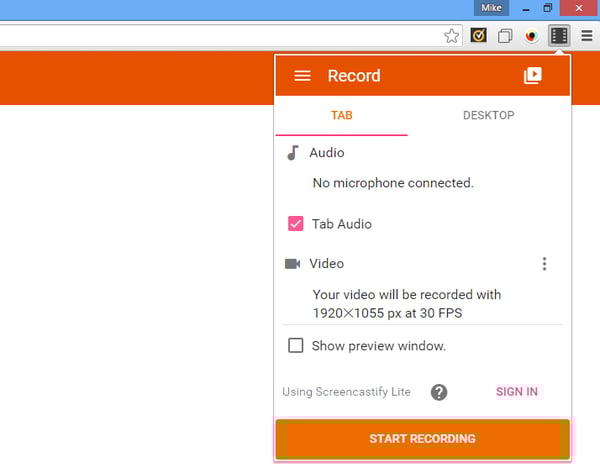Restore down the Chrome window

(548, 8)
